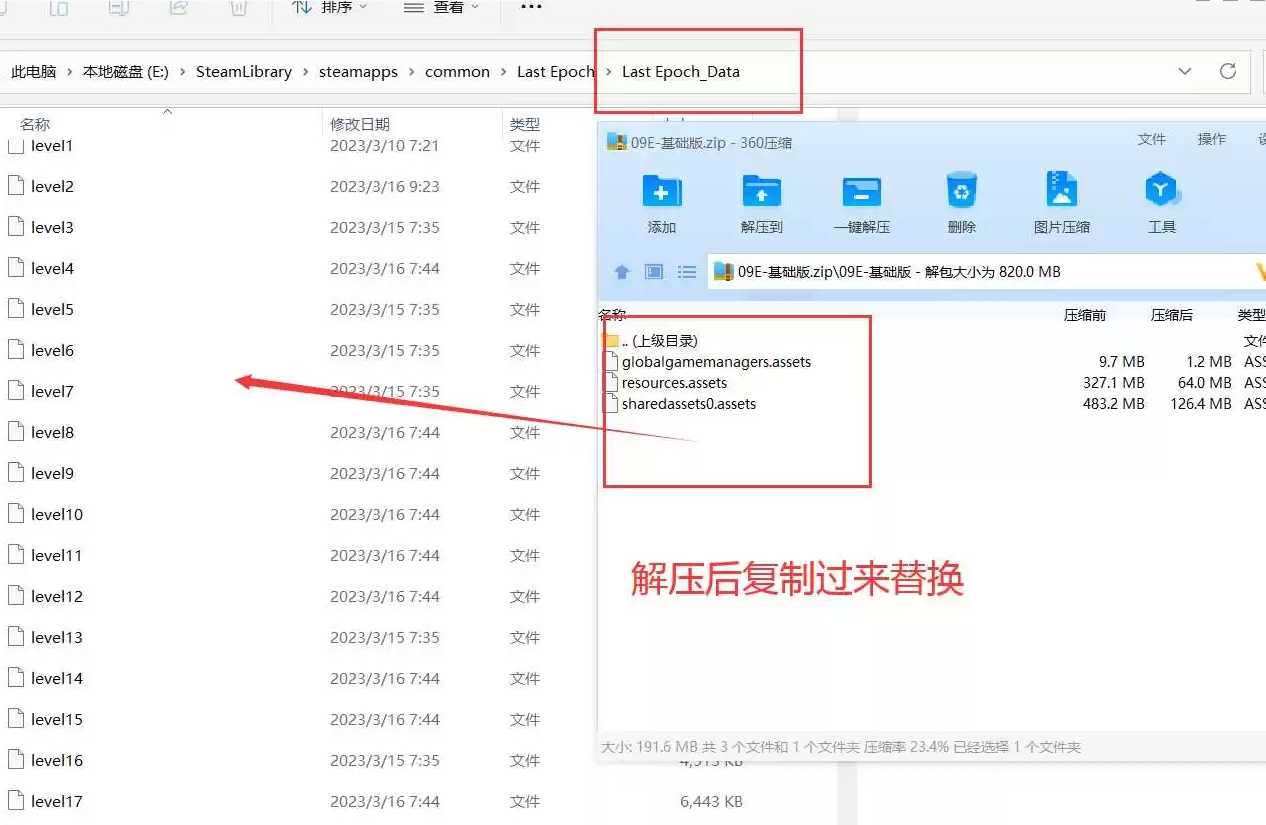Click the 解压到 (Extract to) icon
This screenshot has height=825, width=1266.
pyautogui.click(x=761, y=191)
